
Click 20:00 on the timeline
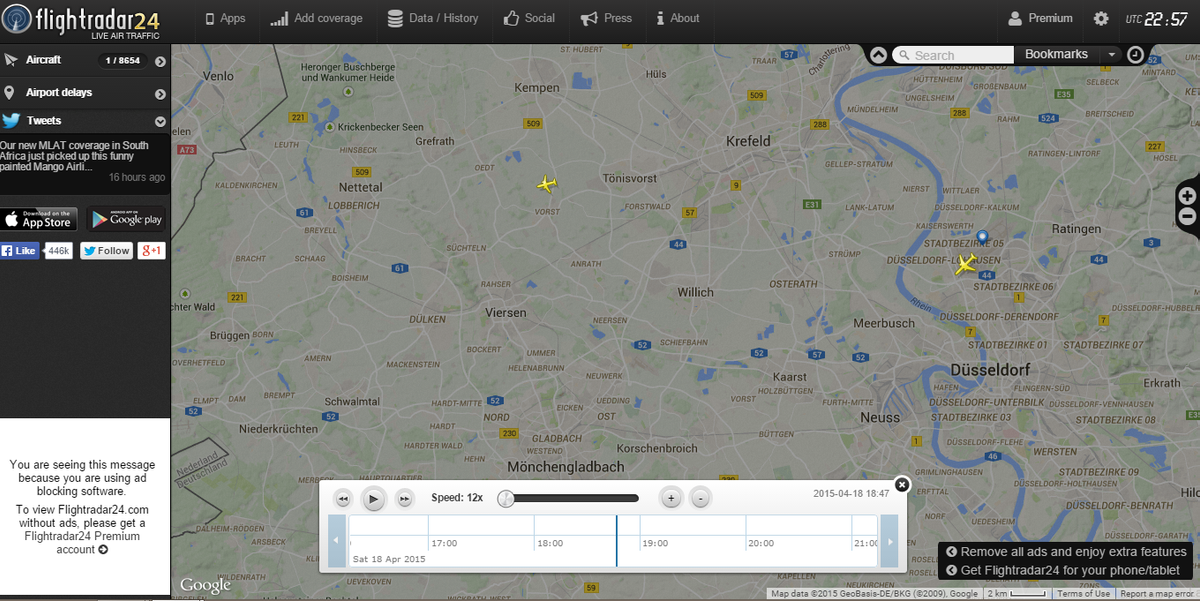click(x=761, y=544)
